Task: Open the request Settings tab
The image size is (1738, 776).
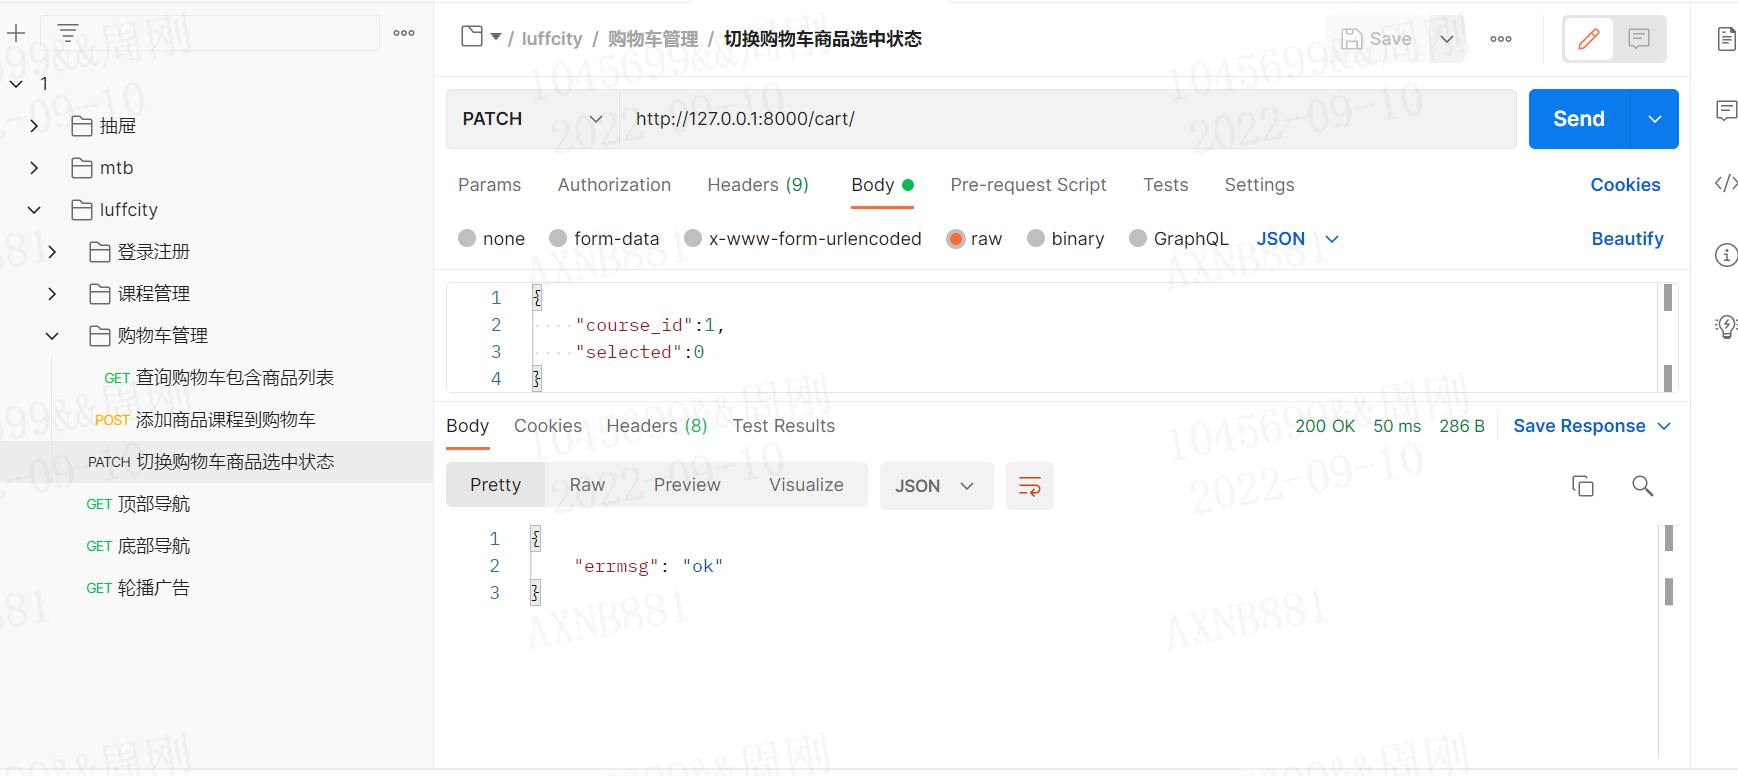Action: pyautogui.click(x=1259, y=185)
